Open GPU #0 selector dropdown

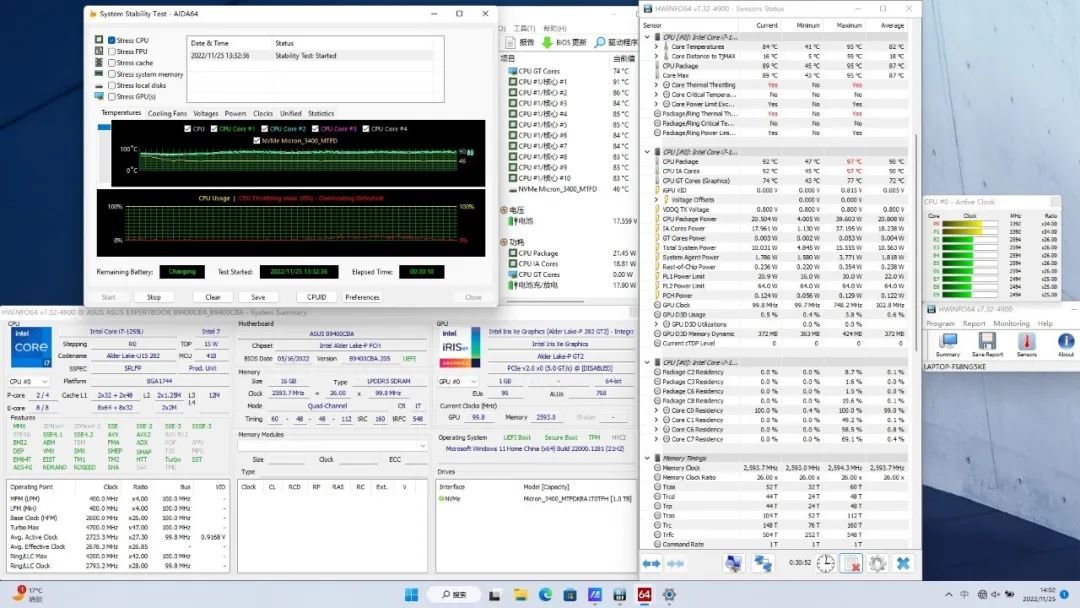(458, 381)
